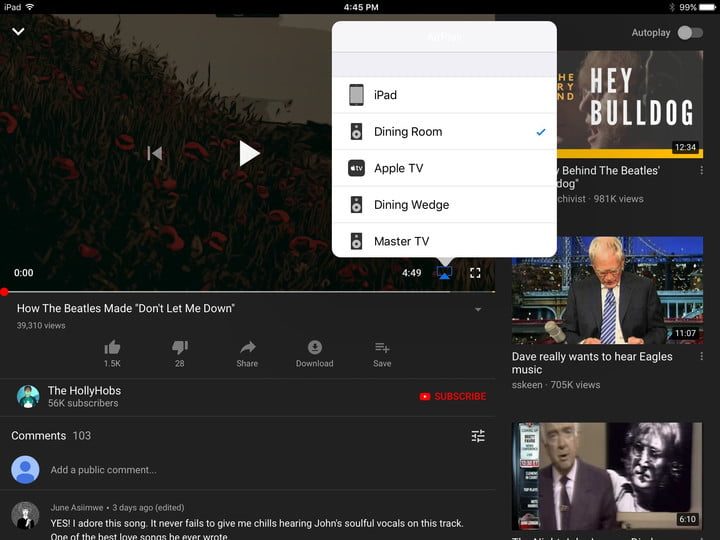Collapse the video player with the down chevron
Viewport: 720px width, 540px height.
(18, 32)
